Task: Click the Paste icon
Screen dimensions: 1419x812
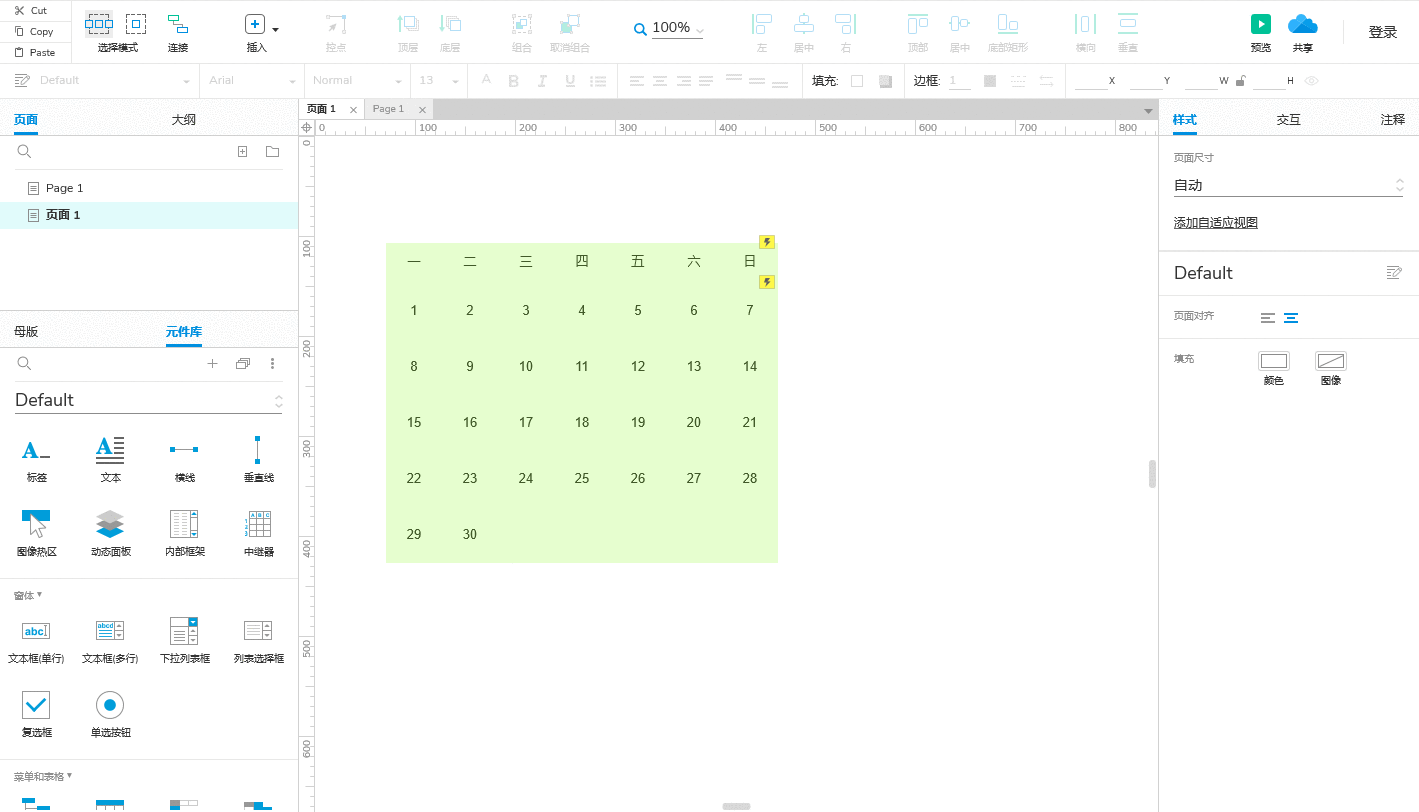Action: pyautogui.click(x=19, y=52)
